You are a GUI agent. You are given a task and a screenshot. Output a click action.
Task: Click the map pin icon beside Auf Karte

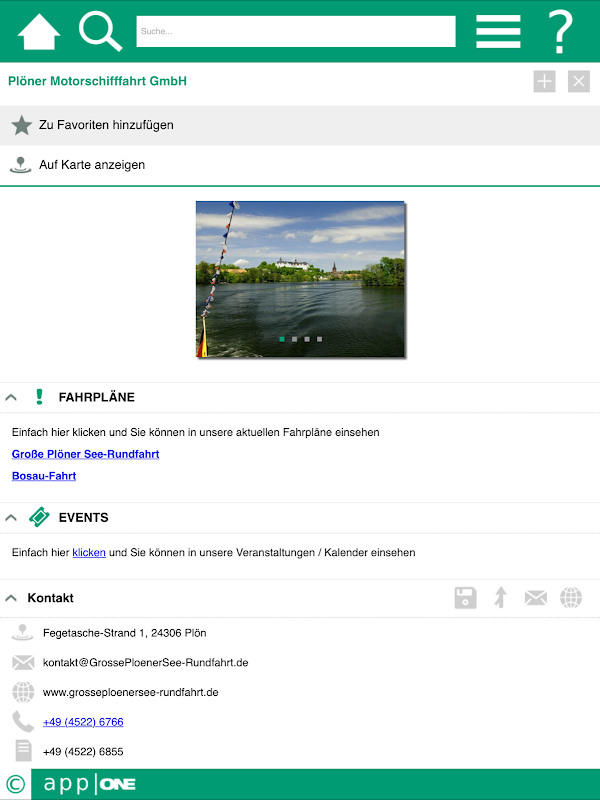point(20,165)
